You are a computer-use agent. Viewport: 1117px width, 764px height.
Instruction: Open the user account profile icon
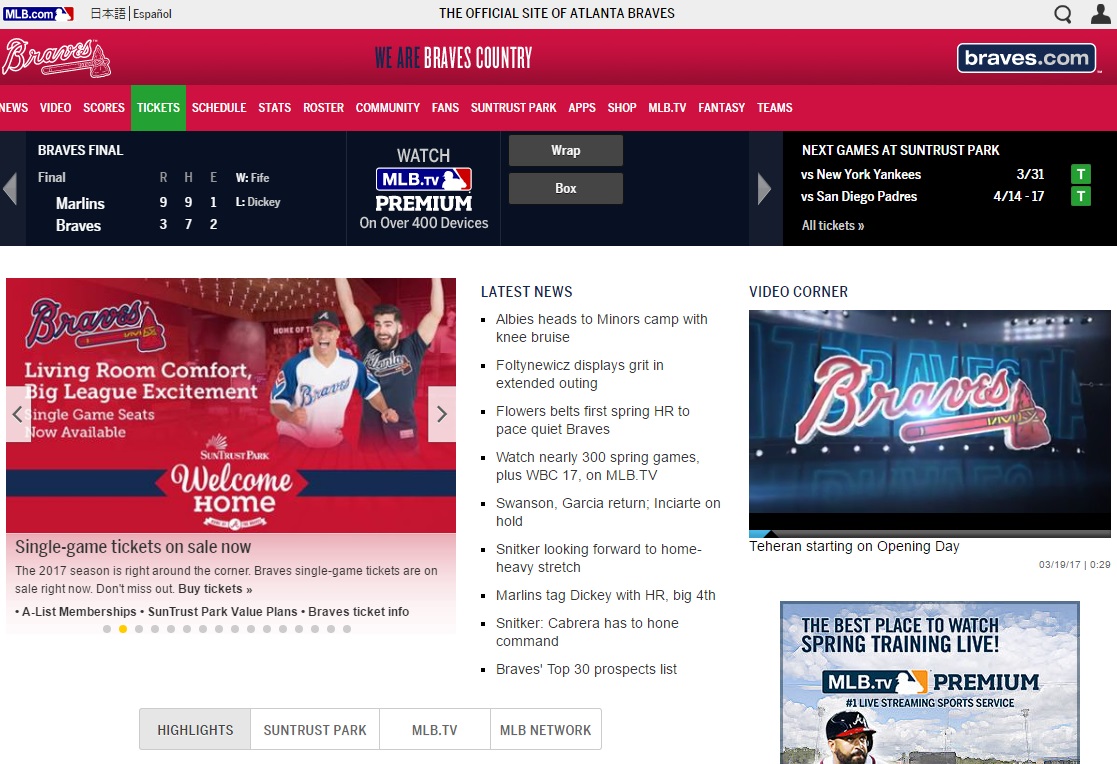click(x=1101, y=14)
